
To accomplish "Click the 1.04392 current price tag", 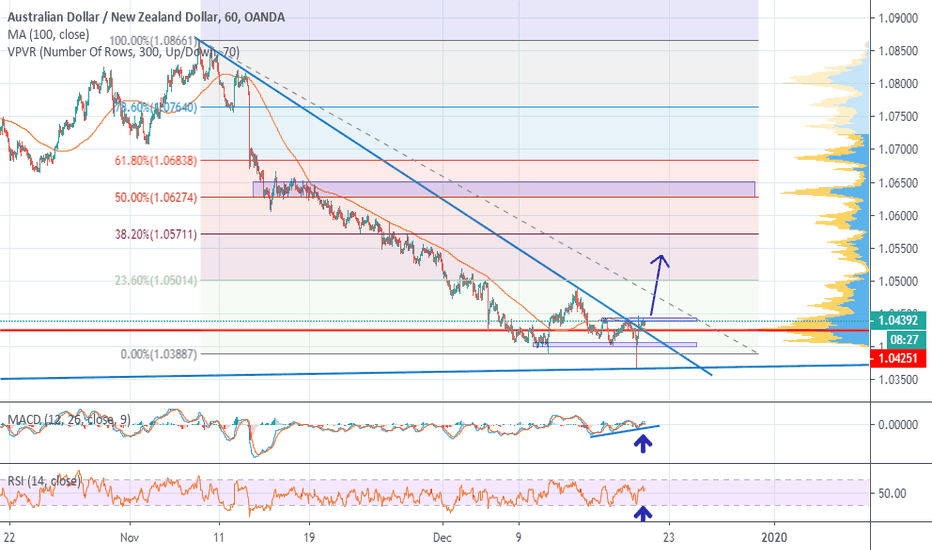I will 901,321.
